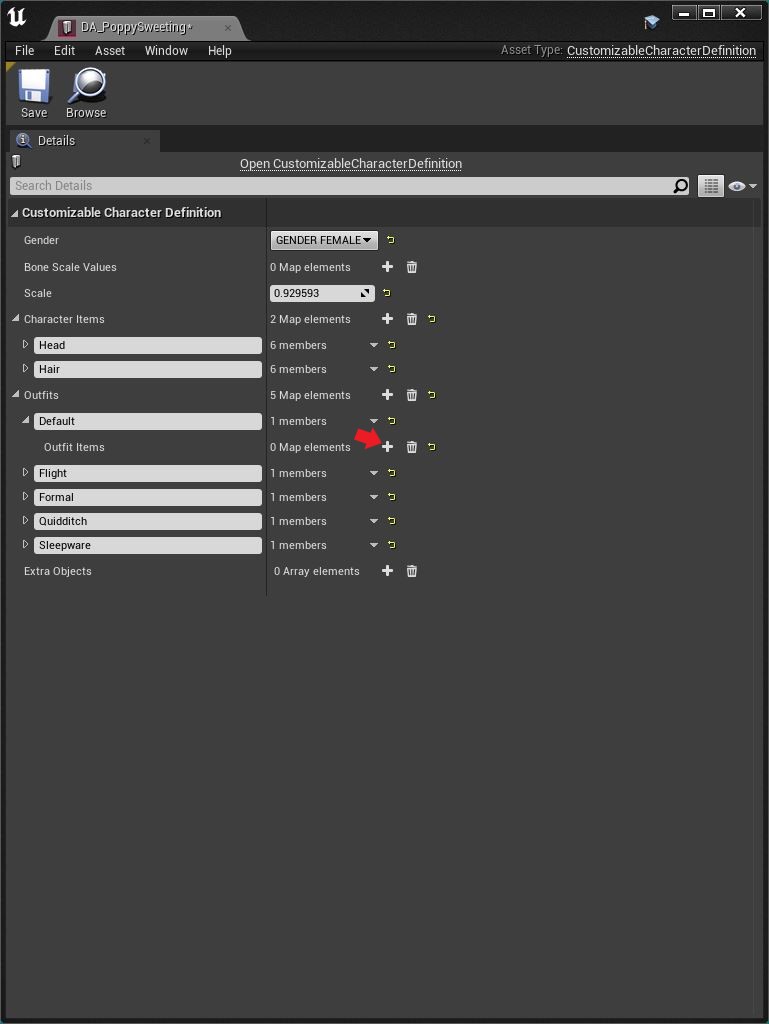Image resolution: width=769 pixels, height=1024 pixels.
Task: Open Head entry options dropdown arrow
Action: [x=374, y=345]
